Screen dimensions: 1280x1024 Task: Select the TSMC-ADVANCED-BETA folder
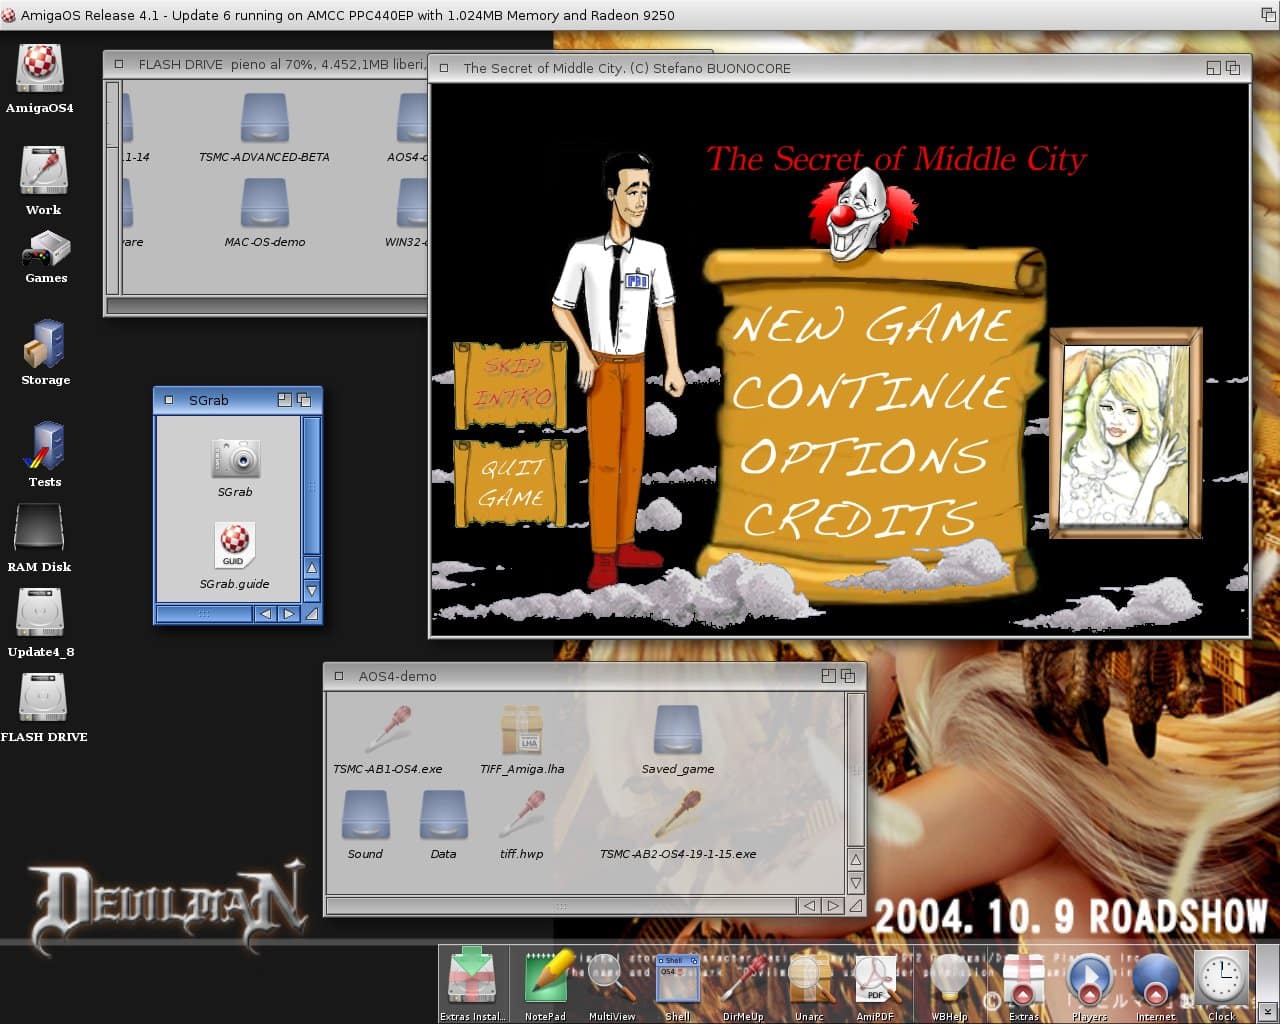pyautogui.click(x=264, y=120)
